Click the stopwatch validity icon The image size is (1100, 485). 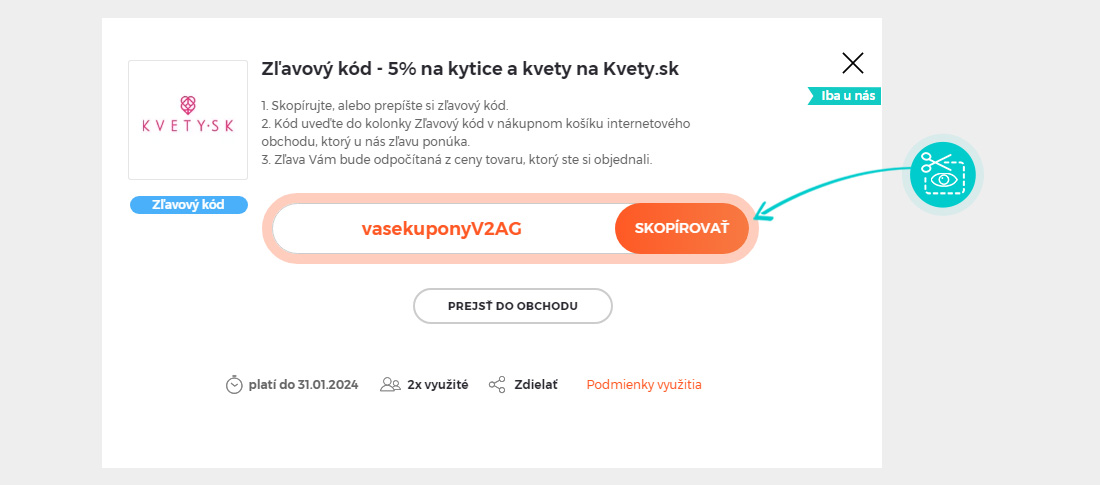click(x=234, y=385)
